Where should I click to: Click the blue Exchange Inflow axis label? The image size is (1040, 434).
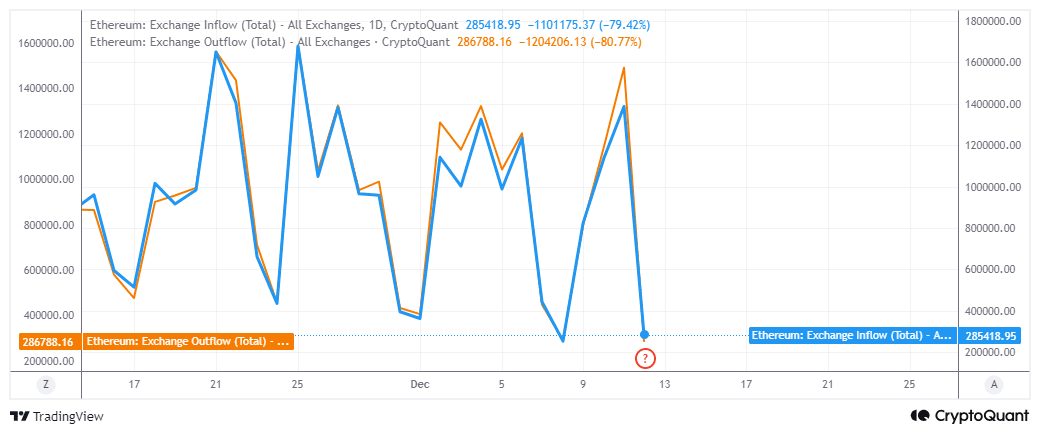coord(851,335)
